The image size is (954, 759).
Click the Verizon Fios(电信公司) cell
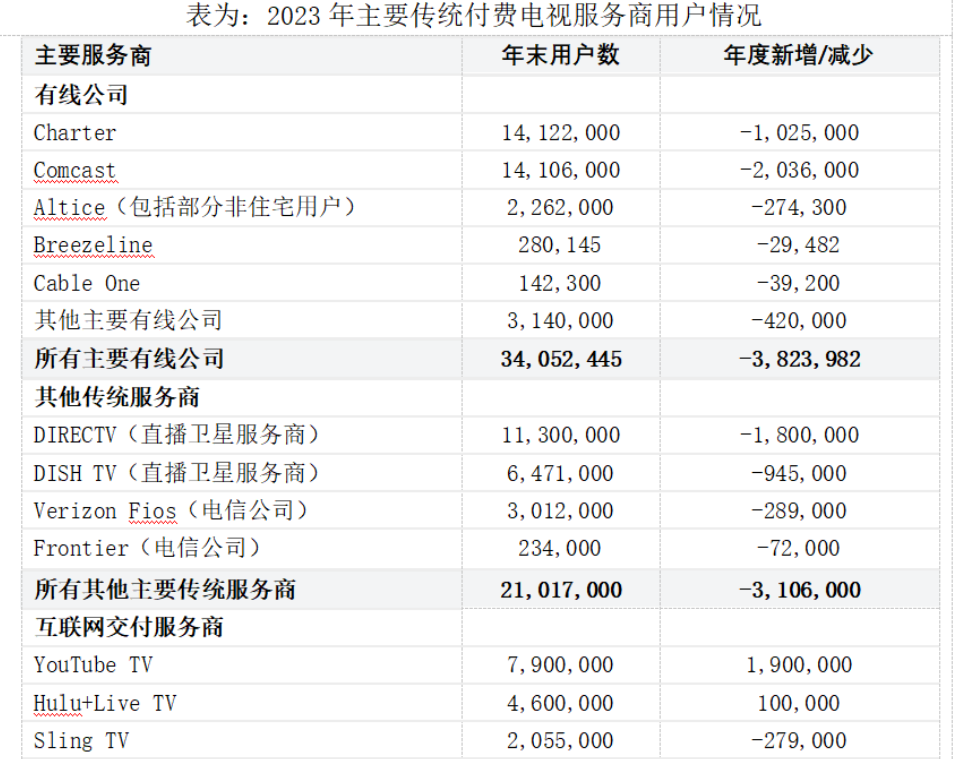click(x=170, y=510)
